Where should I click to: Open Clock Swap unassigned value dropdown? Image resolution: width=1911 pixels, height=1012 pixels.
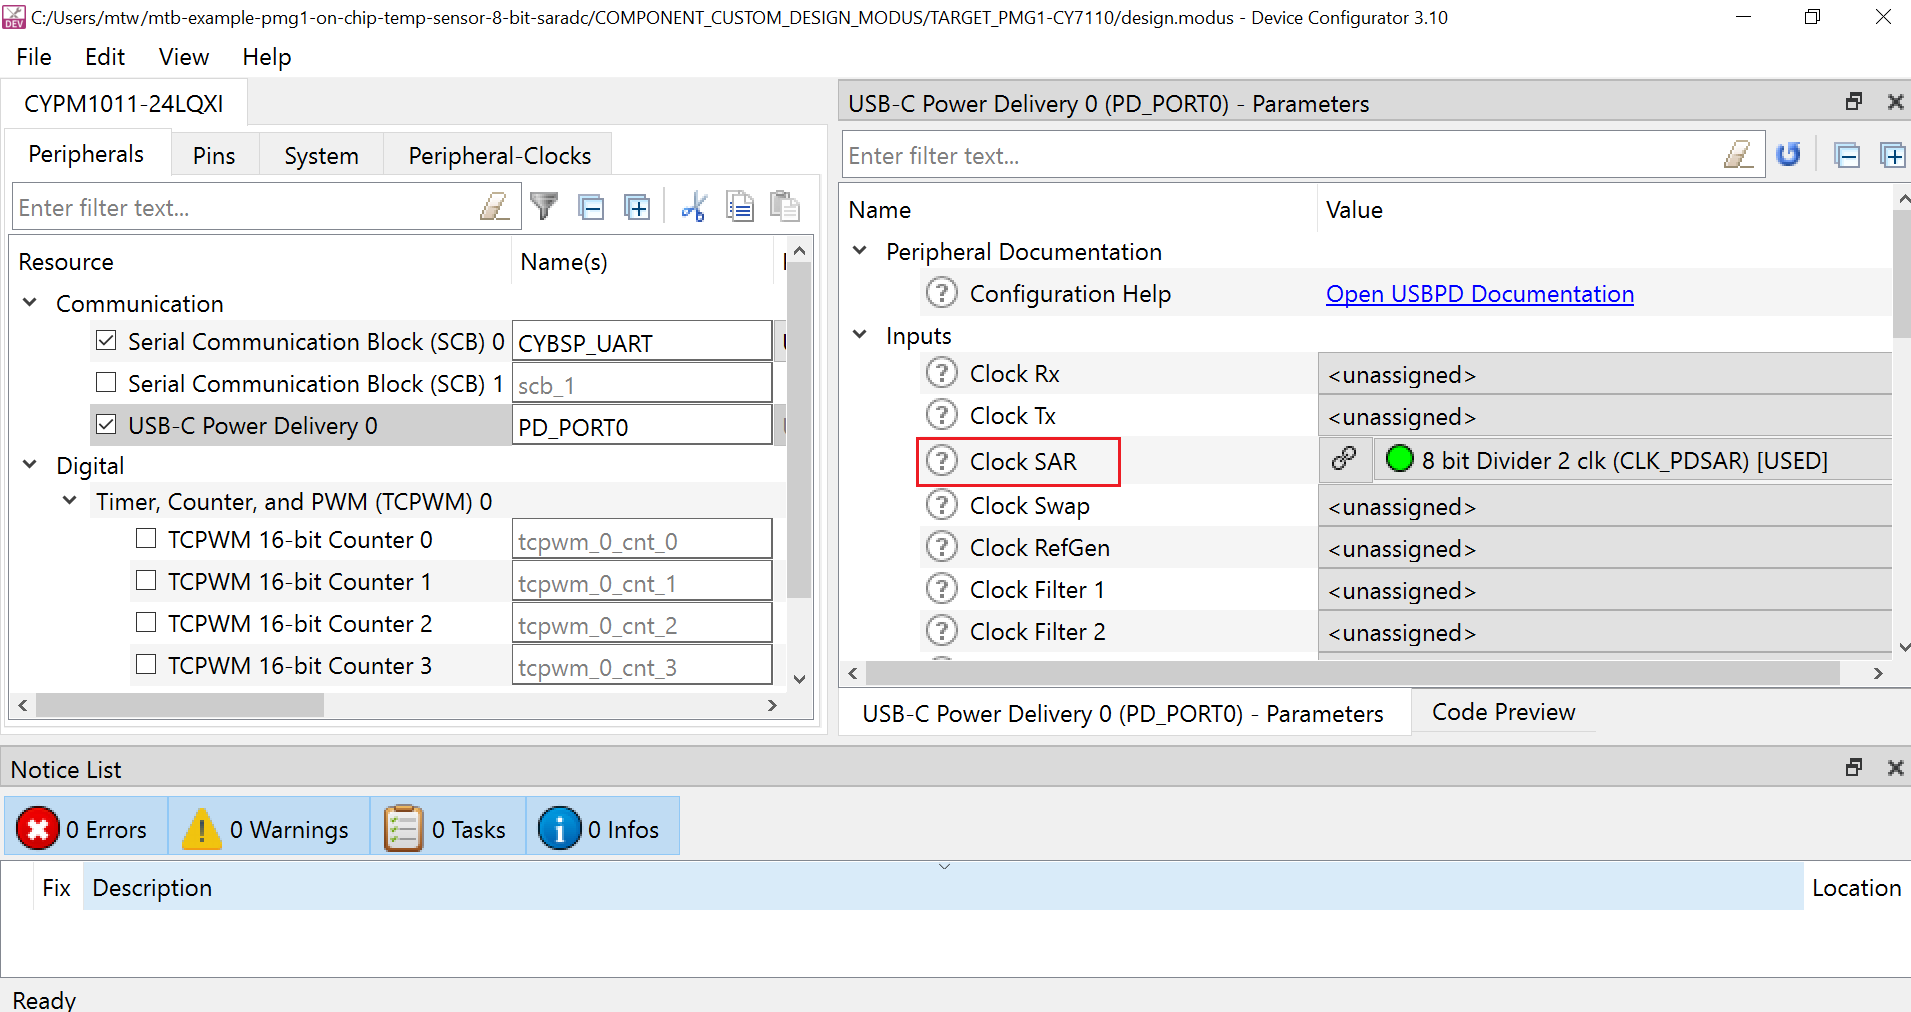(1605, 506)
